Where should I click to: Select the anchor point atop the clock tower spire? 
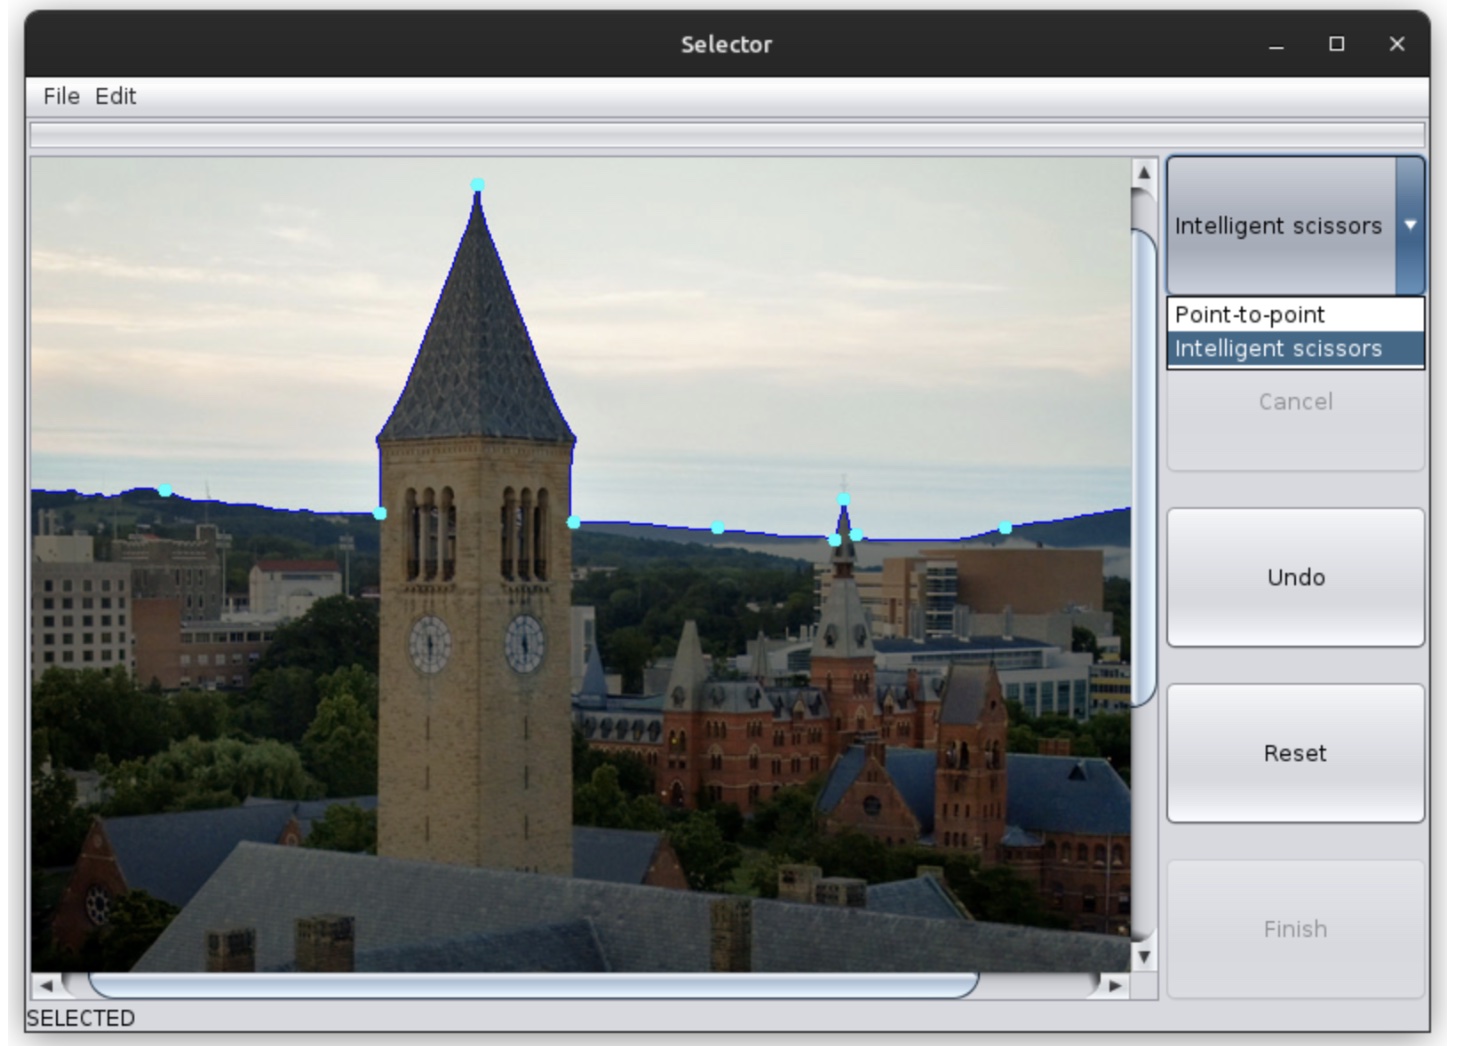(477, 184)
